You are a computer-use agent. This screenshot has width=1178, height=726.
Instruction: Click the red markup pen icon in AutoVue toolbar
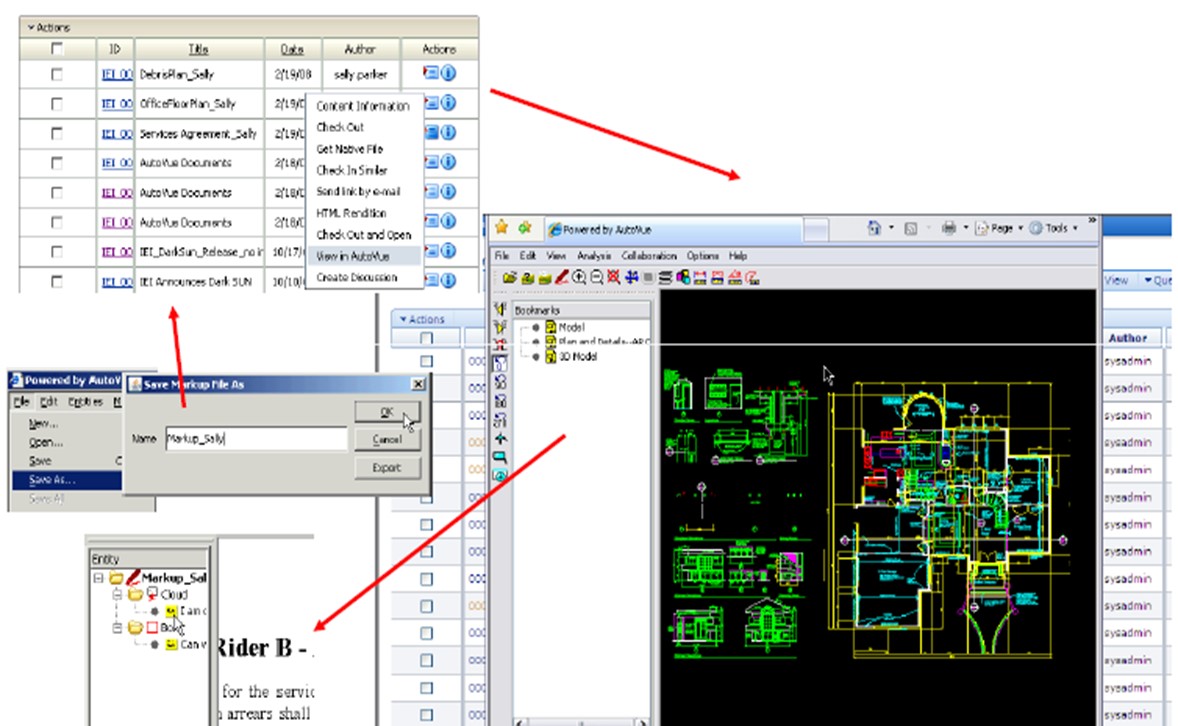click(x=562, y=278)
